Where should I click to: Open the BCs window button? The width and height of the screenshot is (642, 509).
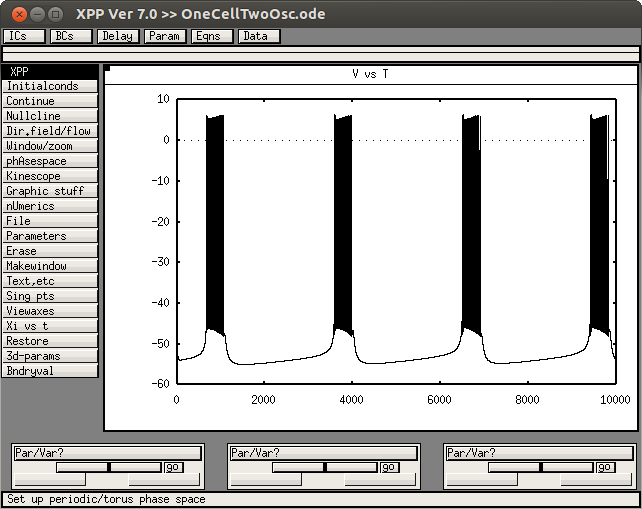[x=71, y=36]
